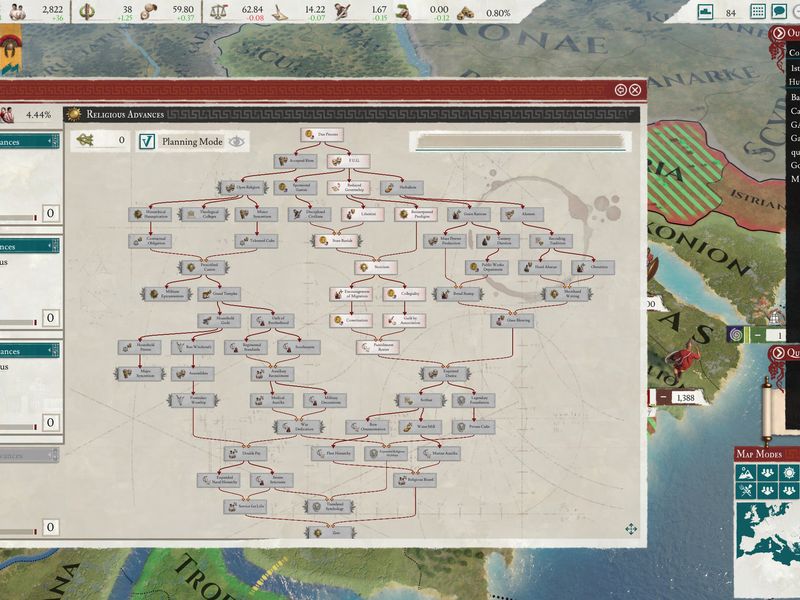Select the Fleet Hierarchy advance
This screenshot has width=800, height=600.
(332, 454)
